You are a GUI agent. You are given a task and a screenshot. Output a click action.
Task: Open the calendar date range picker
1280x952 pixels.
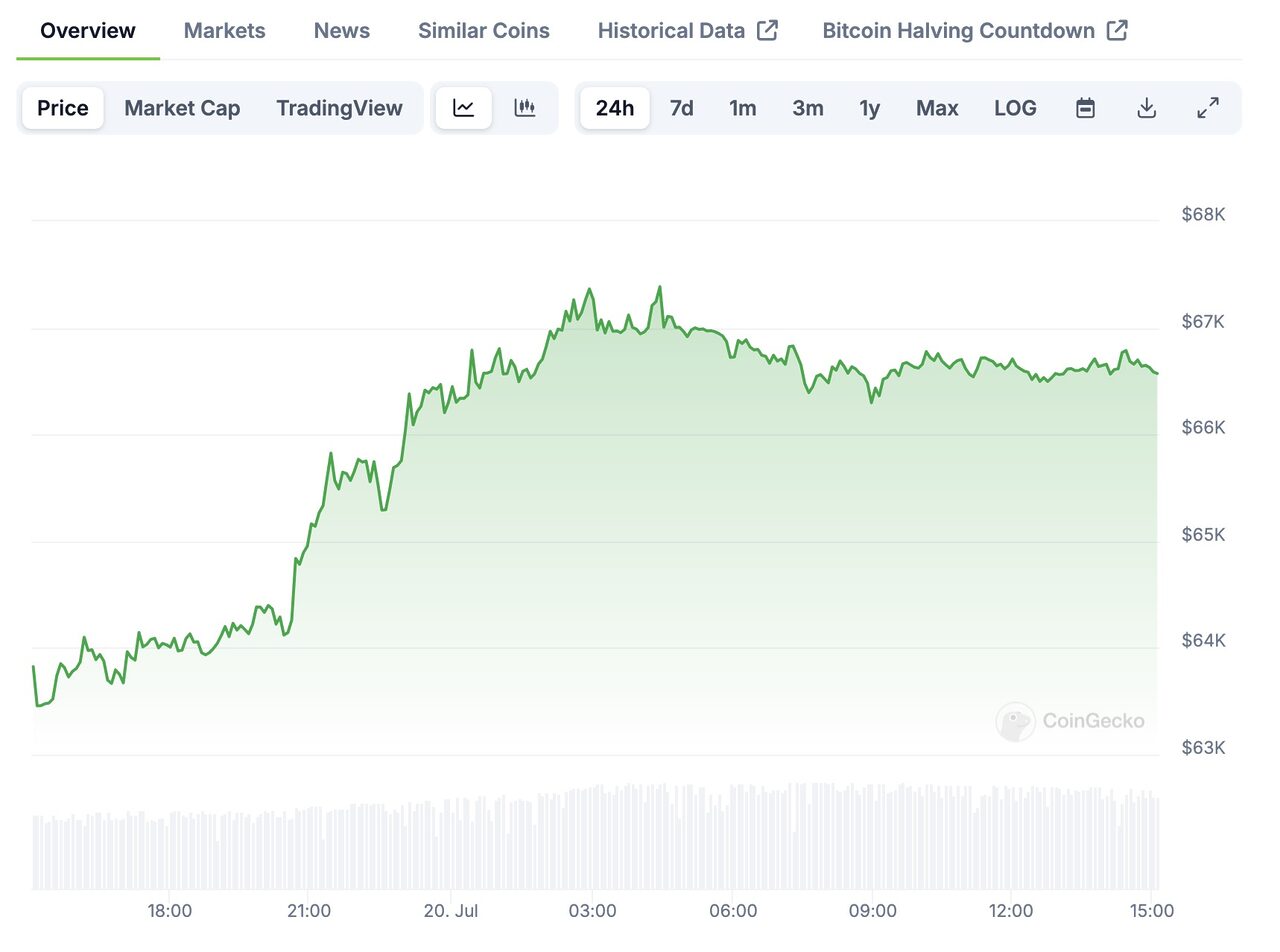click(x=1085, y=108)
